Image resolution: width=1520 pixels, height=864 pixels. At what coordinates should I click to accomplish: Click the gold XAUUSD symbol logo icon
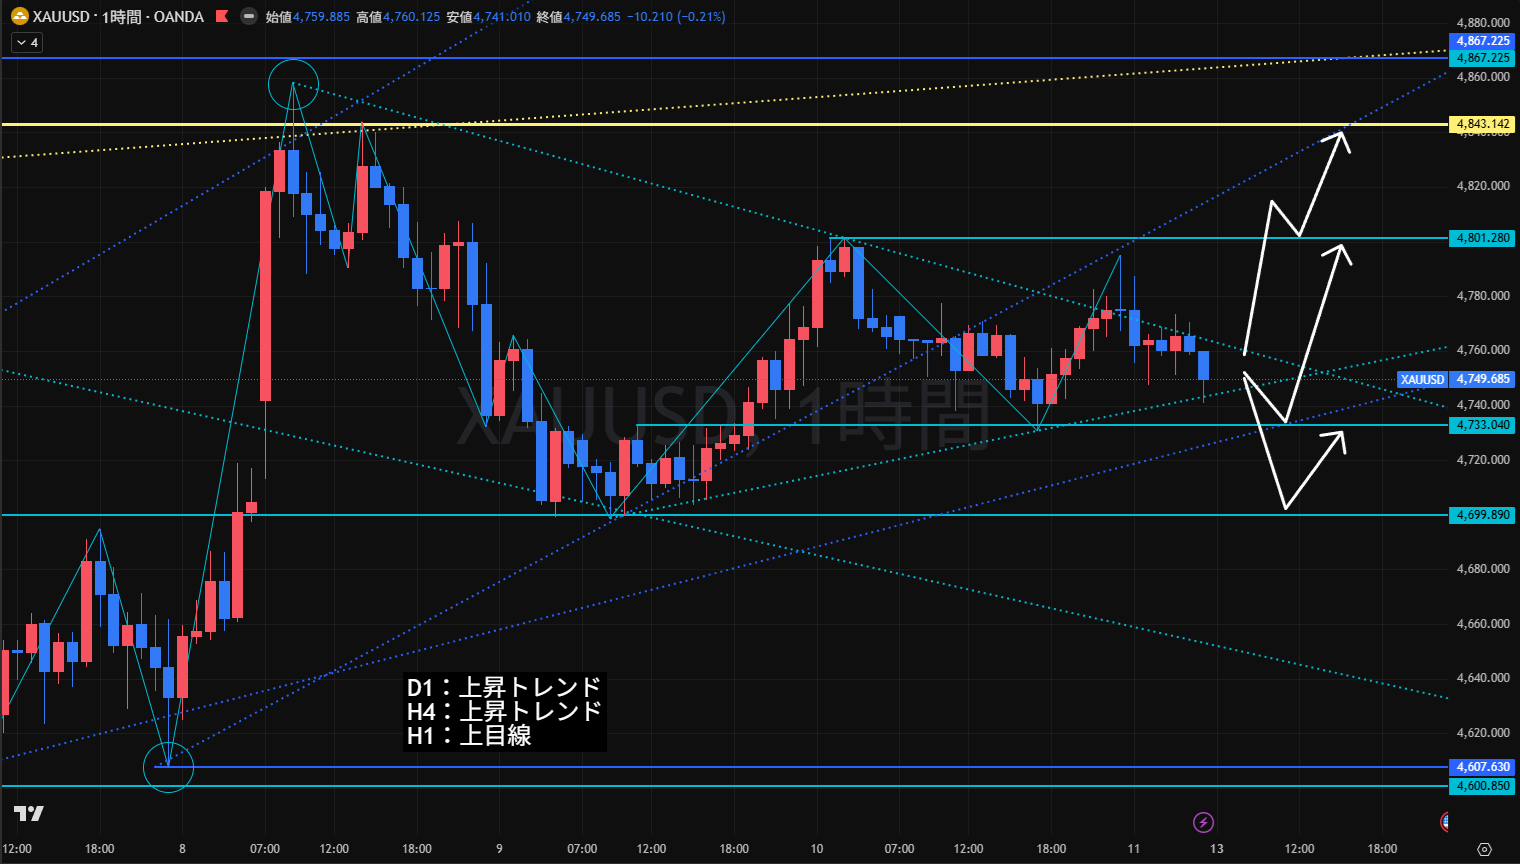[19, 17]
